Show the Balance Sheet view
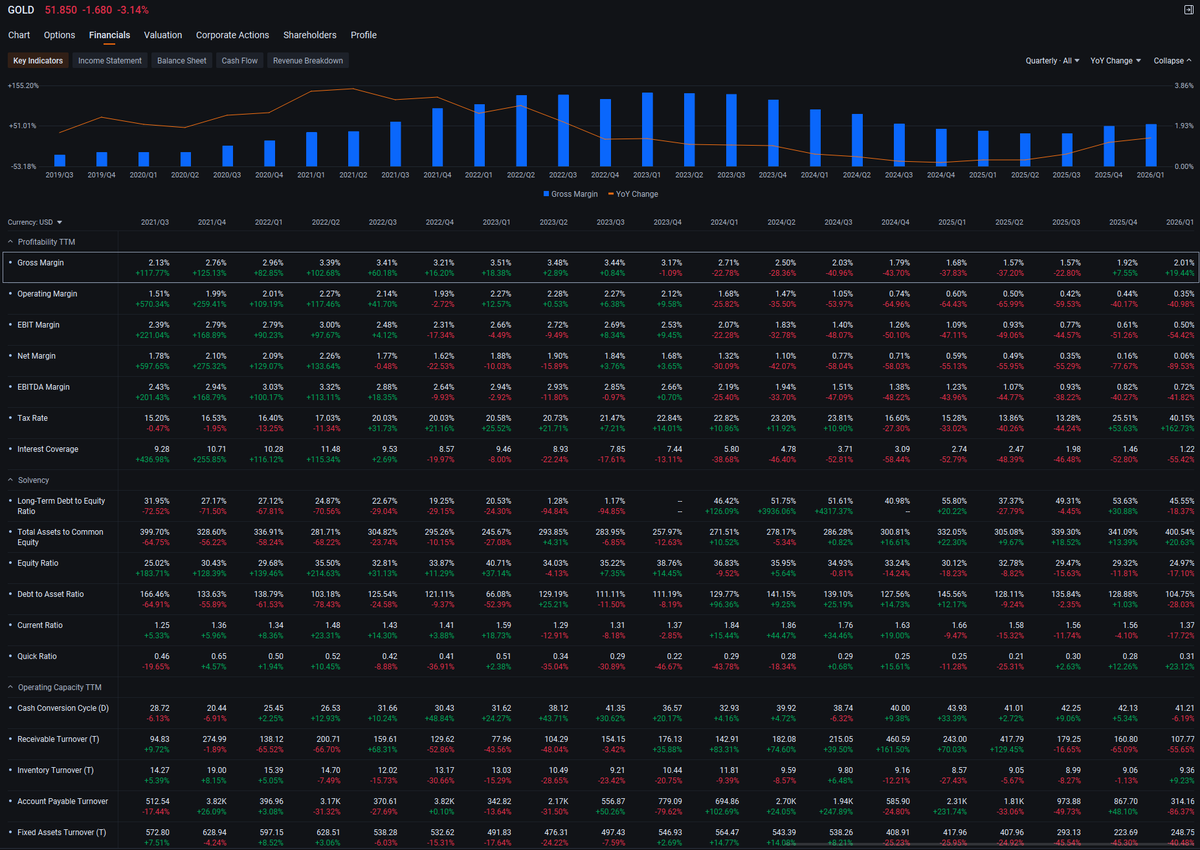The width and height of the screenshot is (1200, 850). coord(182,61)
